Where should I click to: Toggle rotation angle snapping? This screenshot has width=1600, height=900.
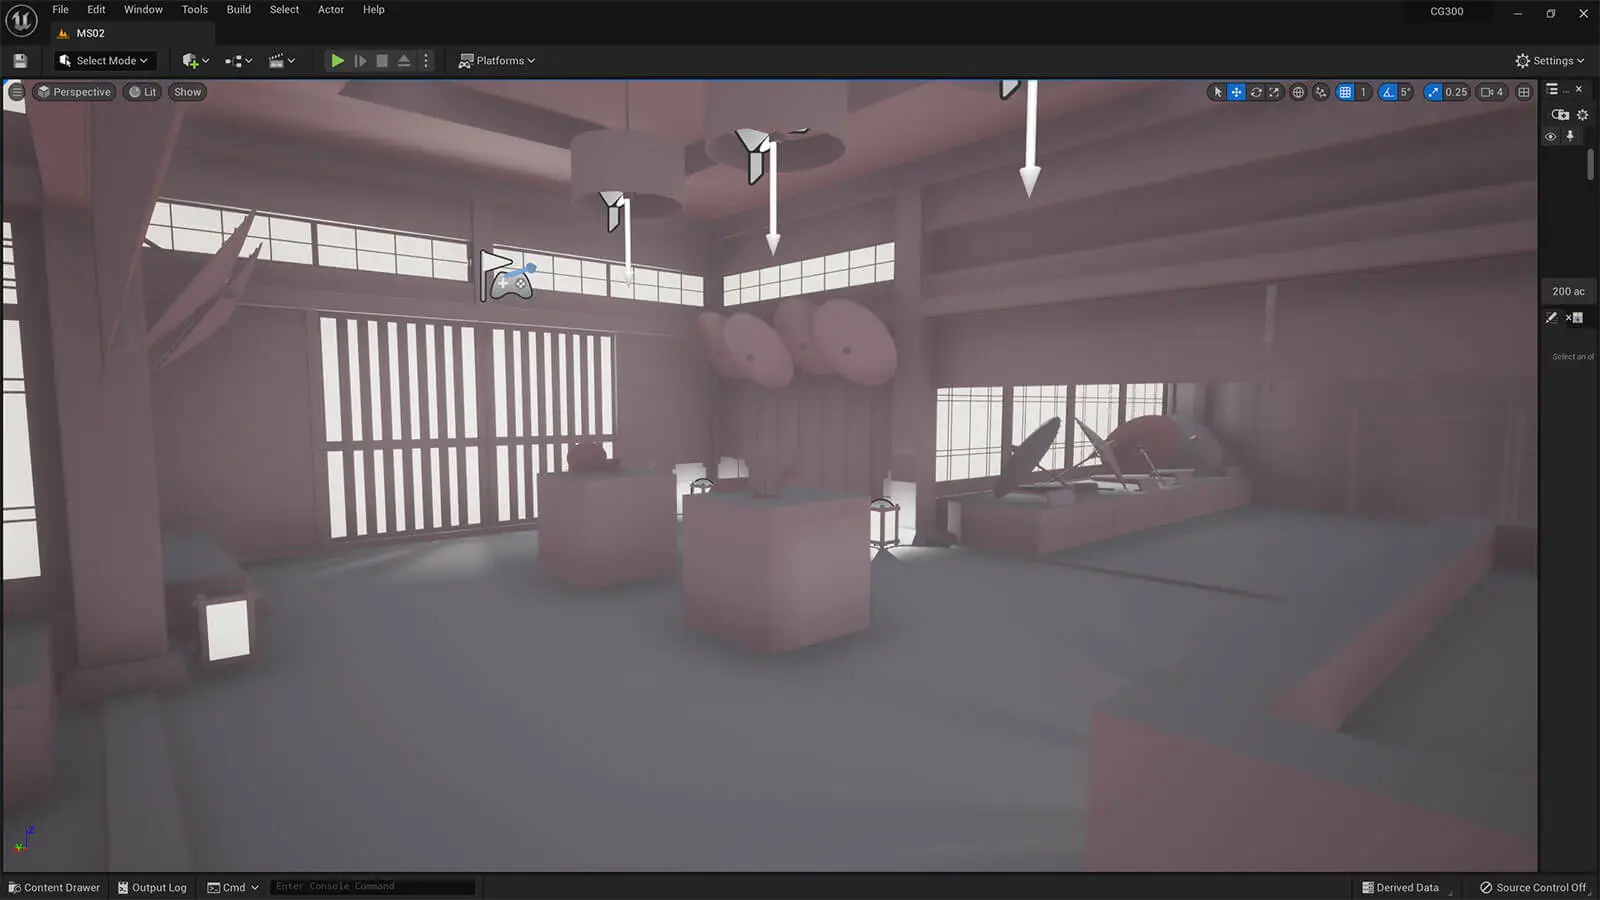(1388, 92)
